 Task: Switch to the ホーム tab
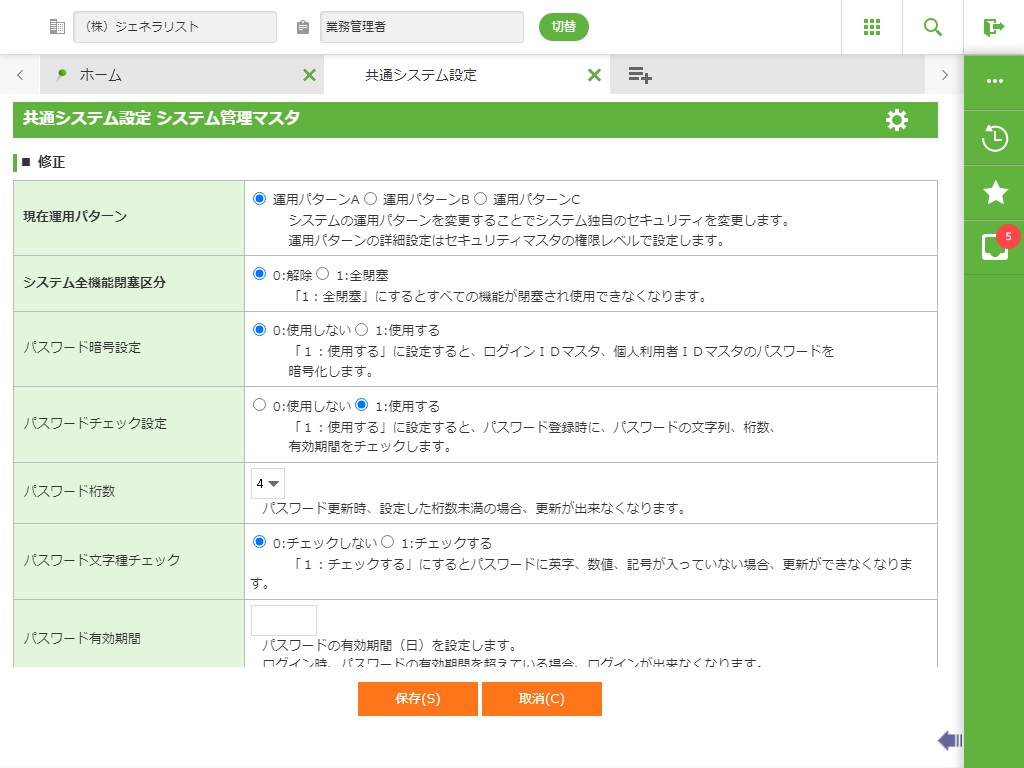[100, 75]
